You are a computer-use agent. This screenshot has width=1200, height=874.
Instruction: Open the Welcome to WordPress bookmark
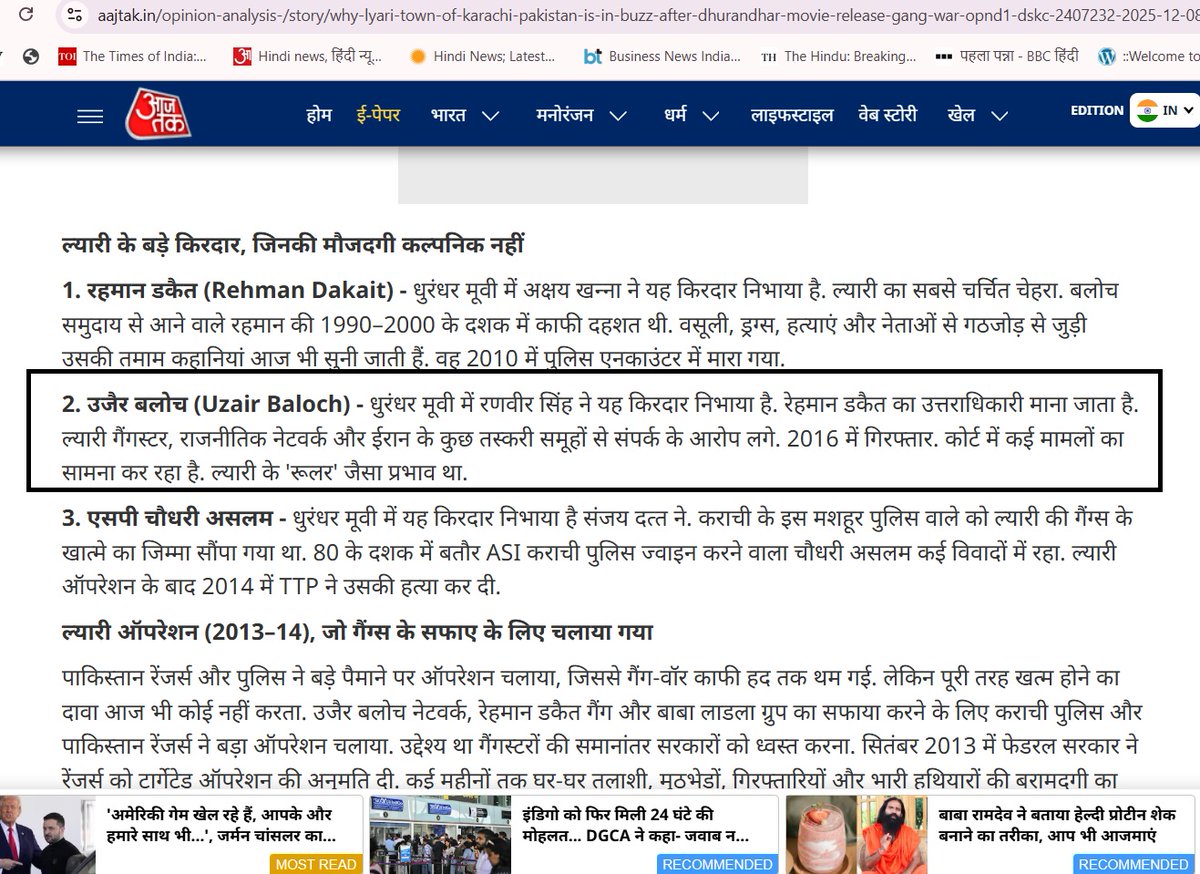1148,57
